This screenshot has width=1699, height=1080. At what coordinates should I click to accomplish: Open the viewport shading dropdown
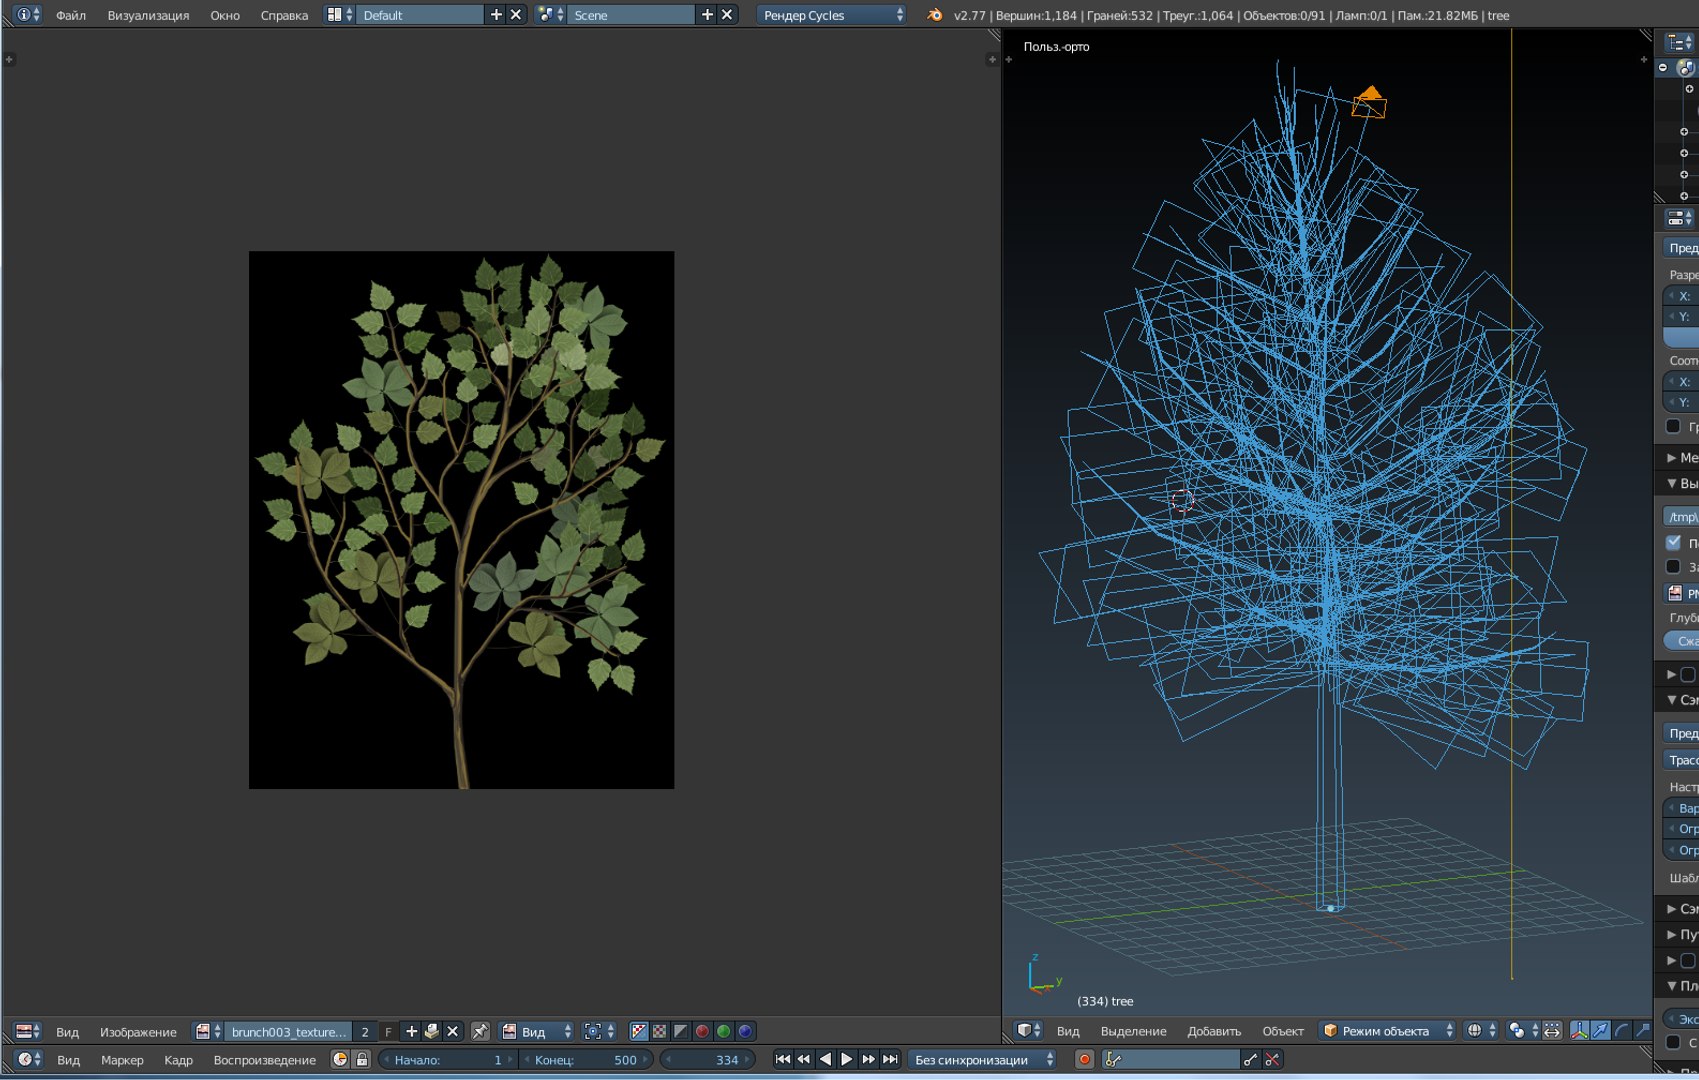[x=1480, y=1030]
